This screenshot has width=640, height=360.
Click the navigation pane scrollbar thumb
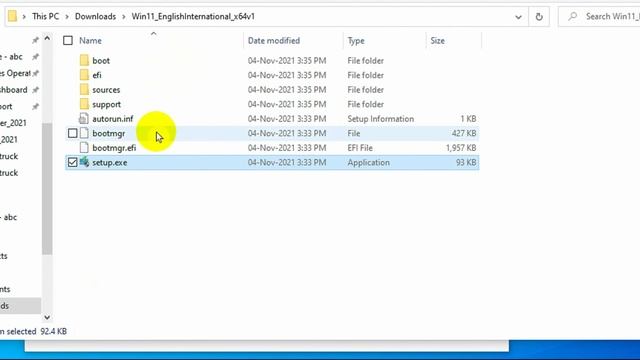[x=47, y=189]
